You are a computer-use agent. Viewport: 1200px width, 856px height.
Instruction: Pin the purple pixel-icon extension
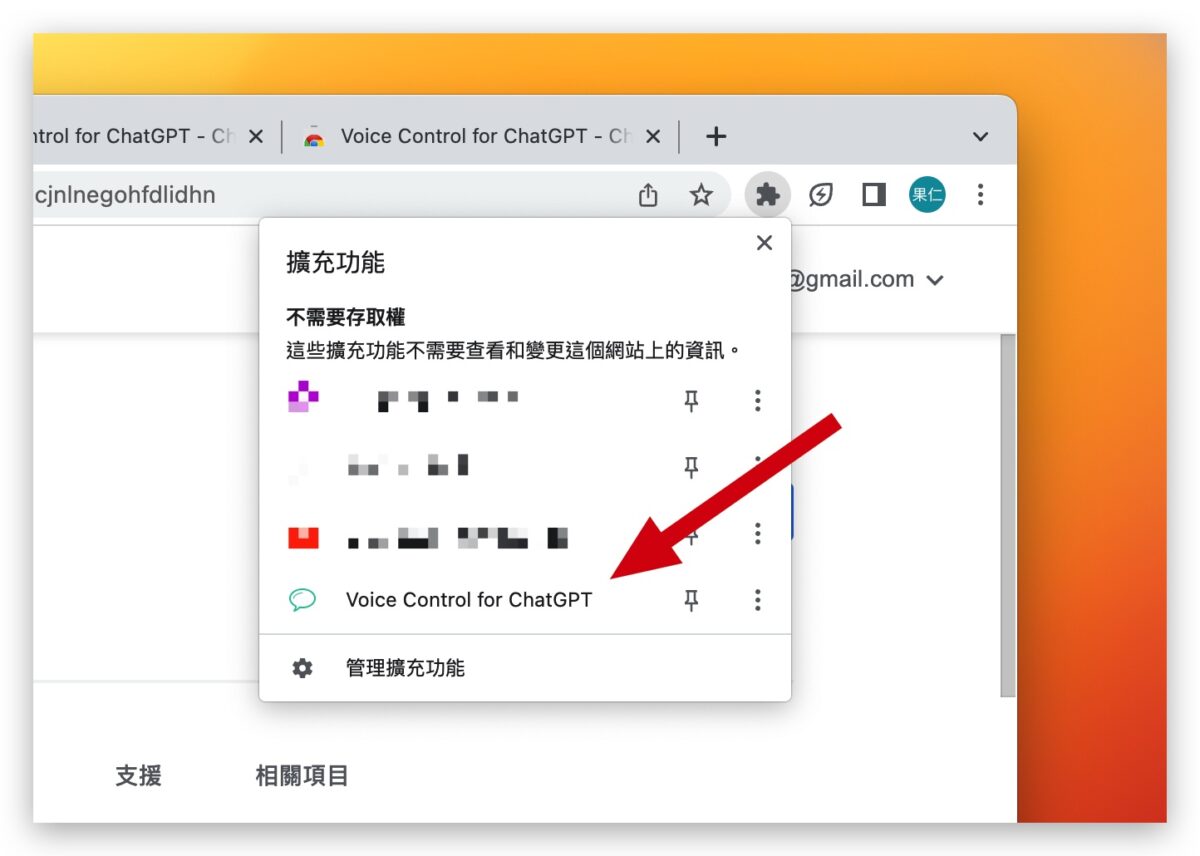691,401
